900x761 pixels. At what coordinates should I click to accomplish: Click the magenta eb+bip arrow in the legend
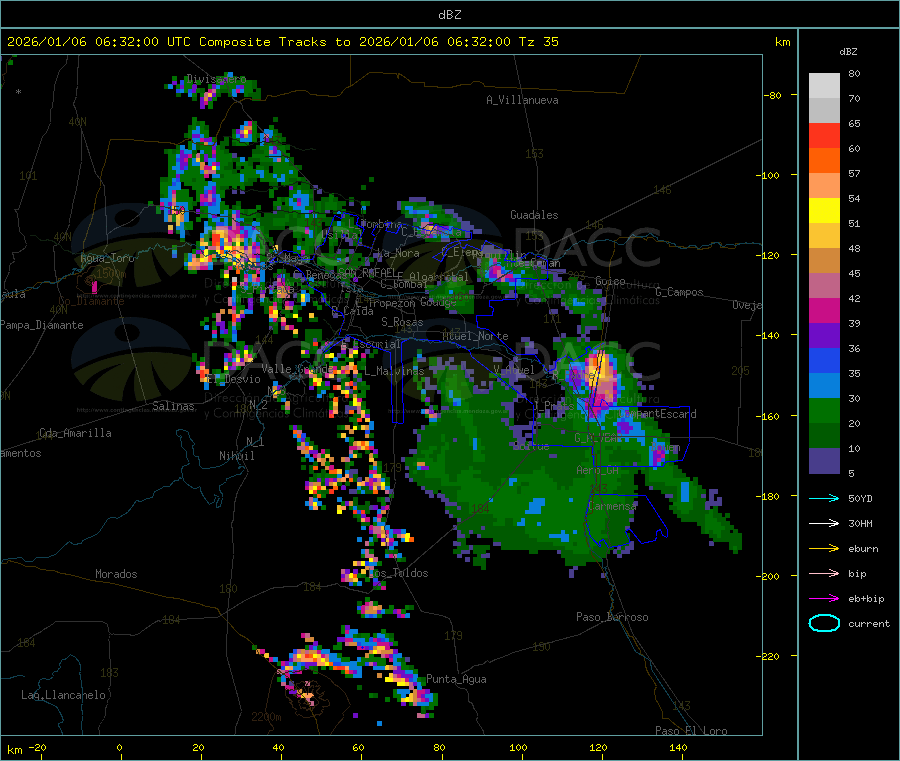[824, 599]
